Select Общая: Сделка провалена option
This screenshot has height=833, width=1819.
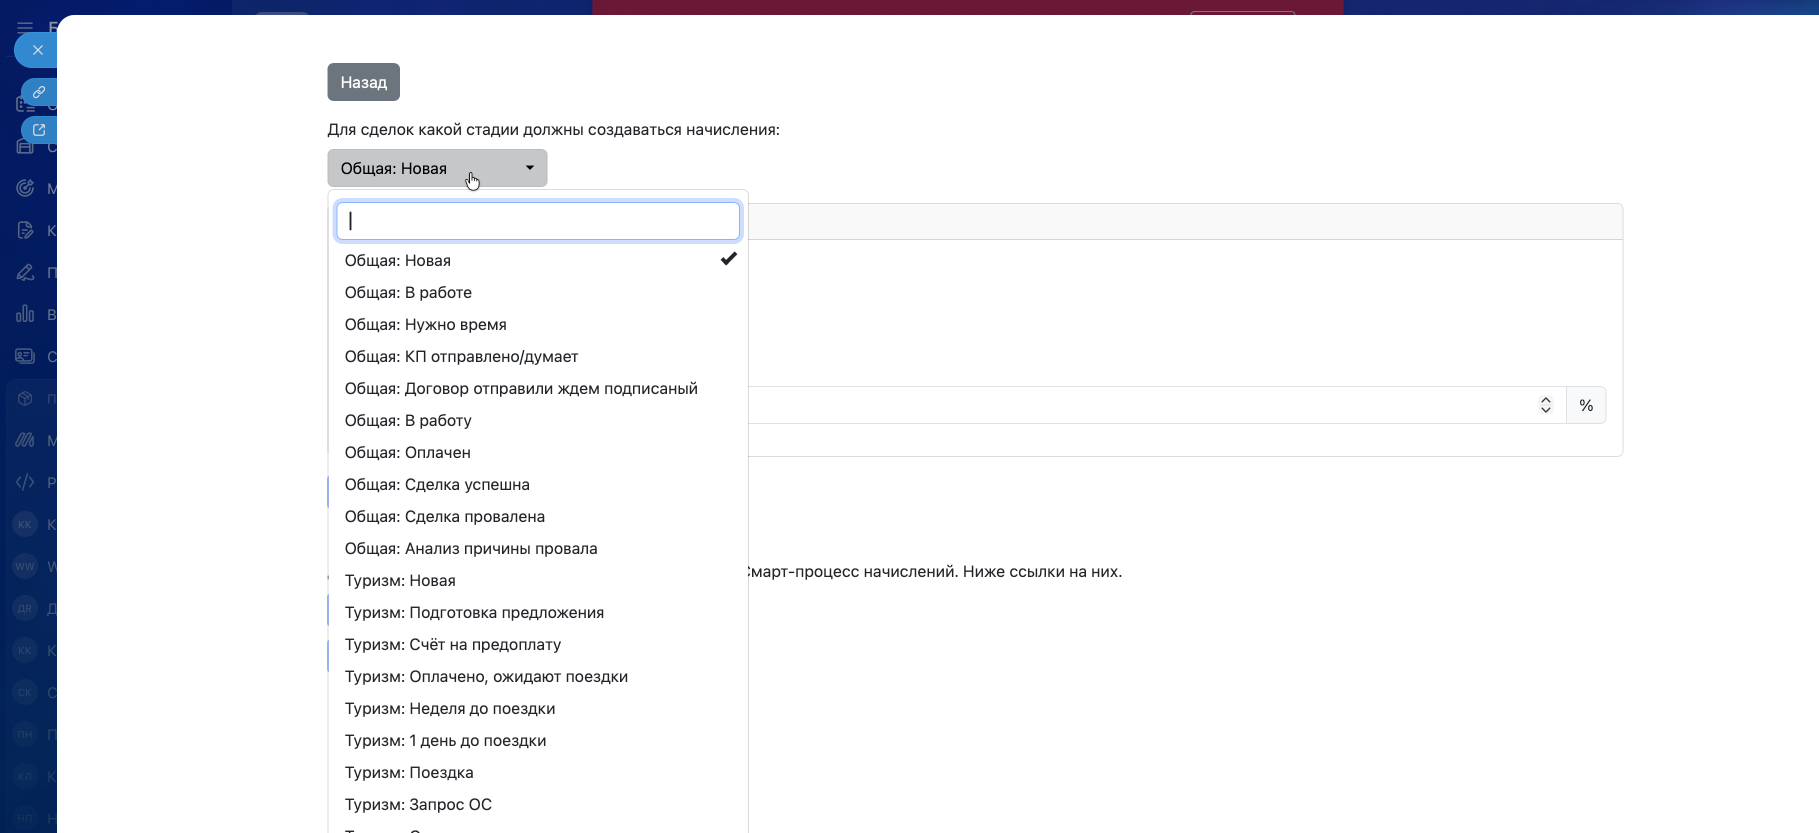538,516
